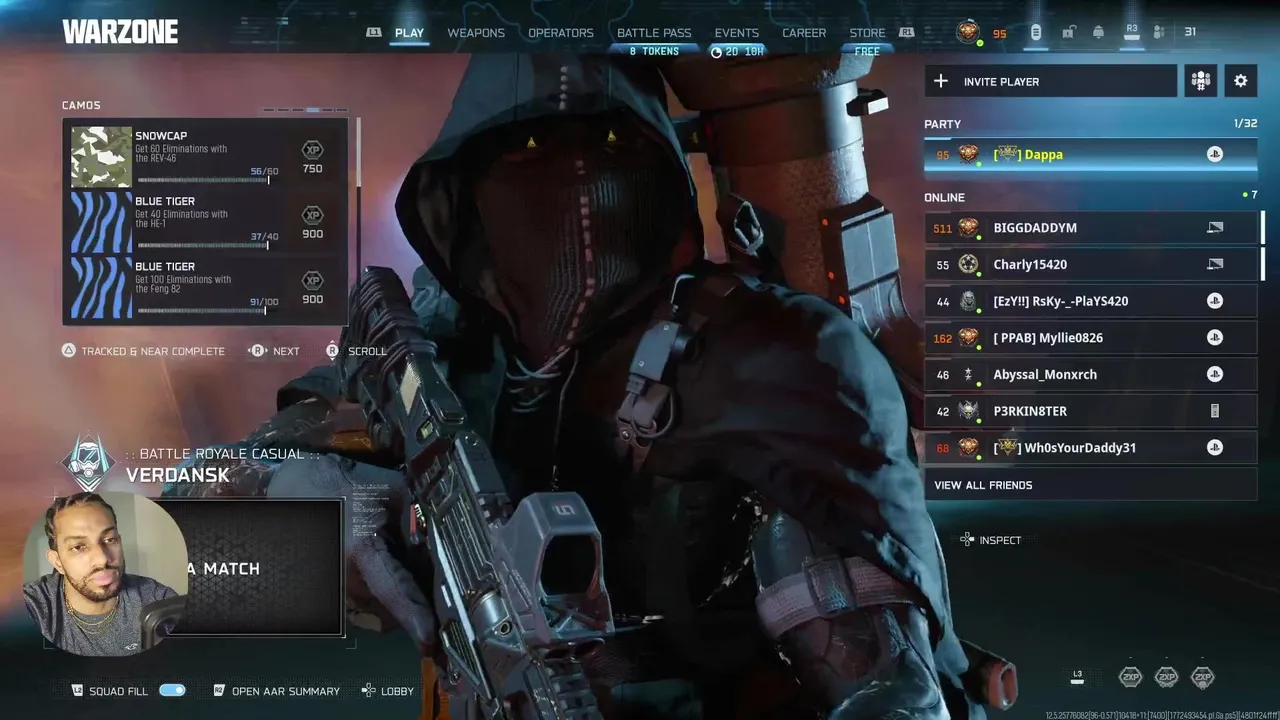This screenshot has height=720, width=1280.
Task: Open the menu capsule icon in top bar
Action: coord(1036,32)
